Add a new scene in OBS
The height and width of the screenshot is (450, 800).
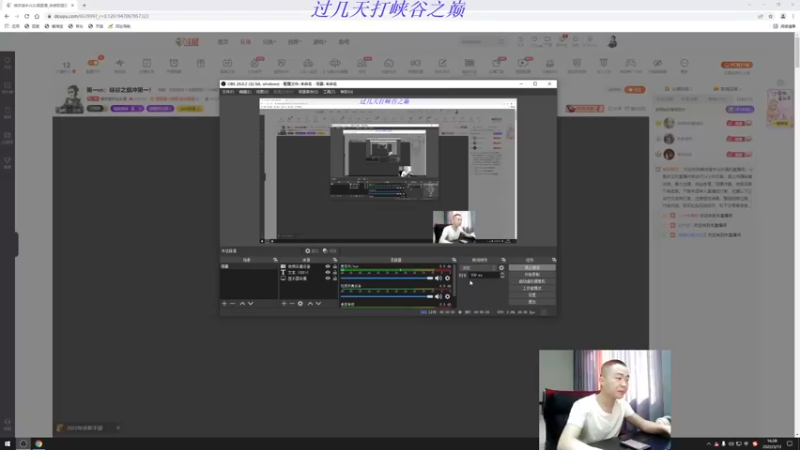pos(224,304)
